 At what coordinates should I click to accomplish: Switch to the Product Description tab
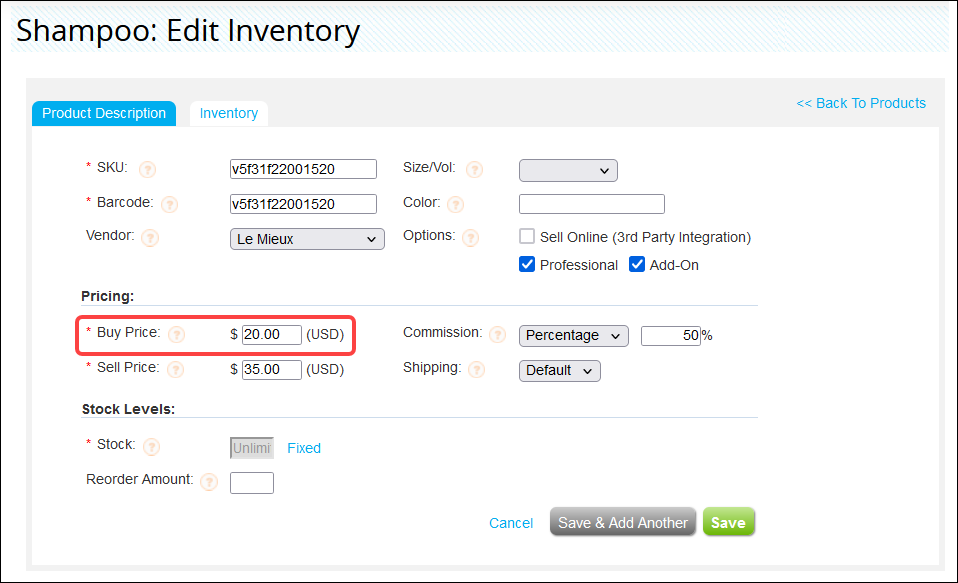104,114
